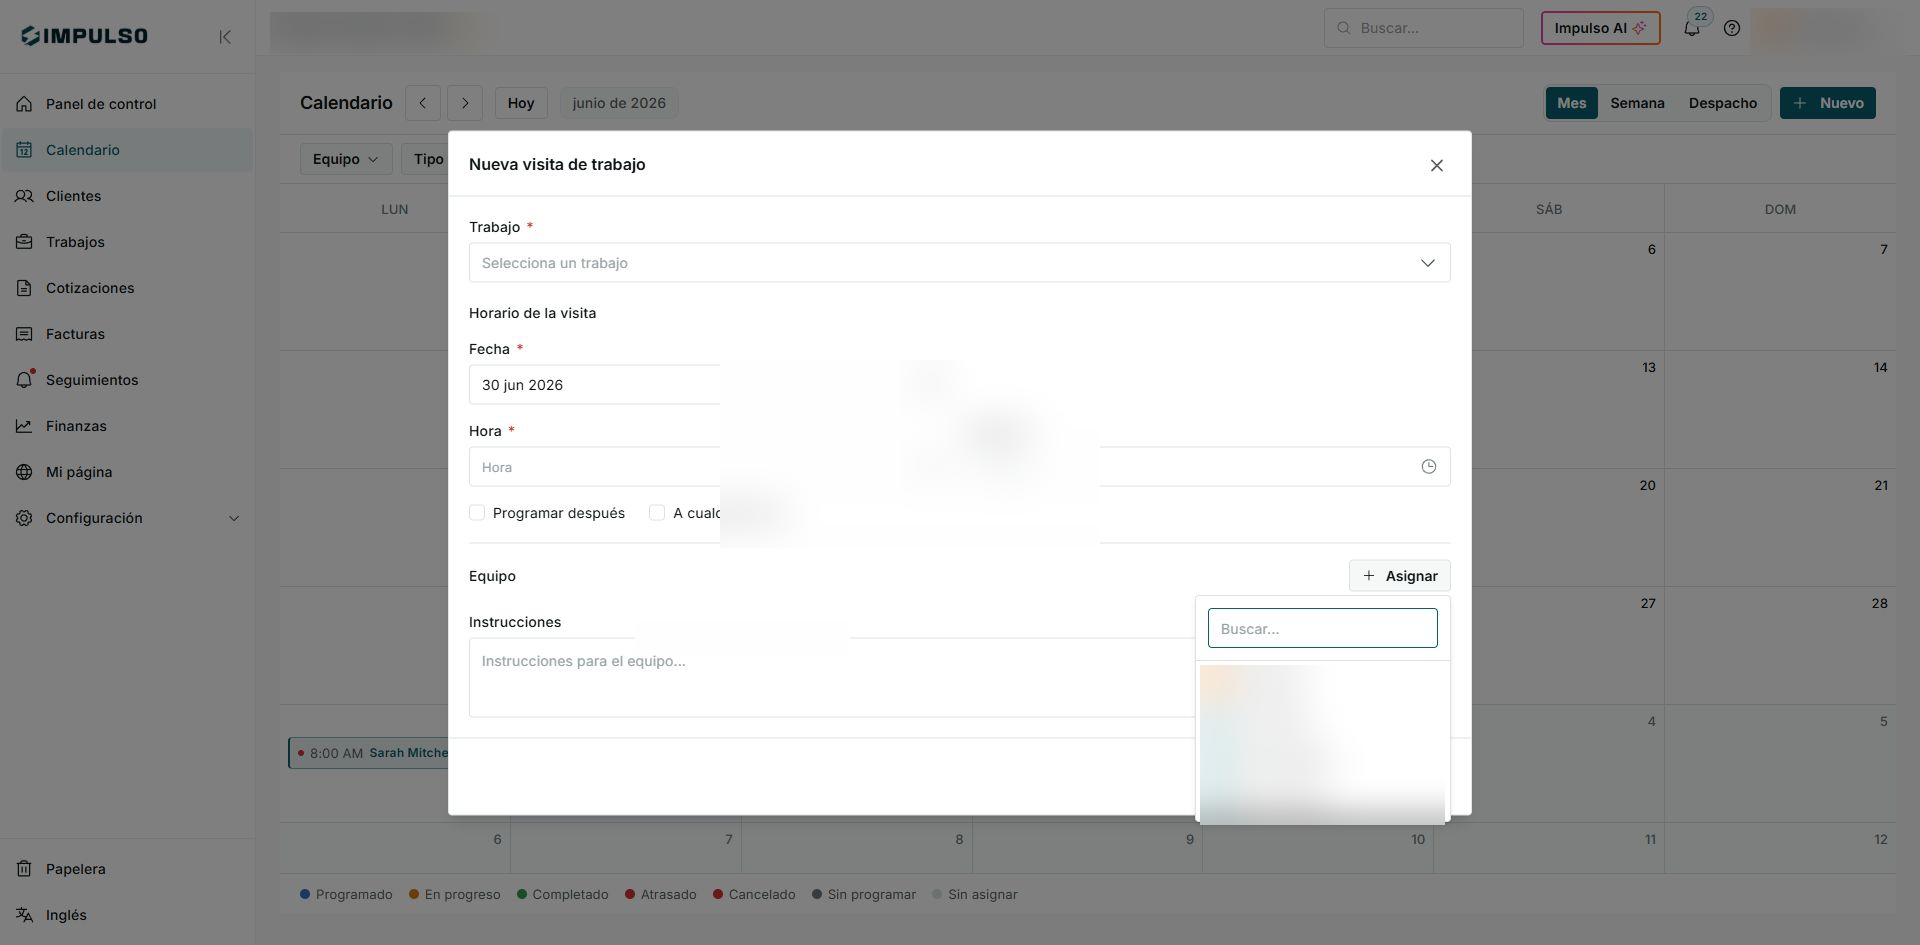The image size is (1920, 945).
Task: Open the Tipo filter dropdown
Action: coord(426,159)
